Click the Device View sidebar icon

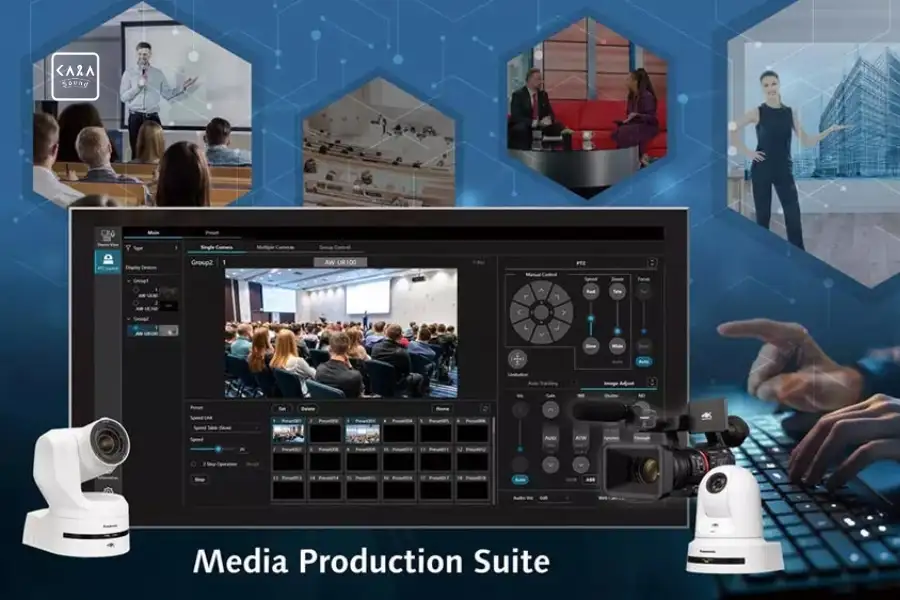(x=107, y=236)
